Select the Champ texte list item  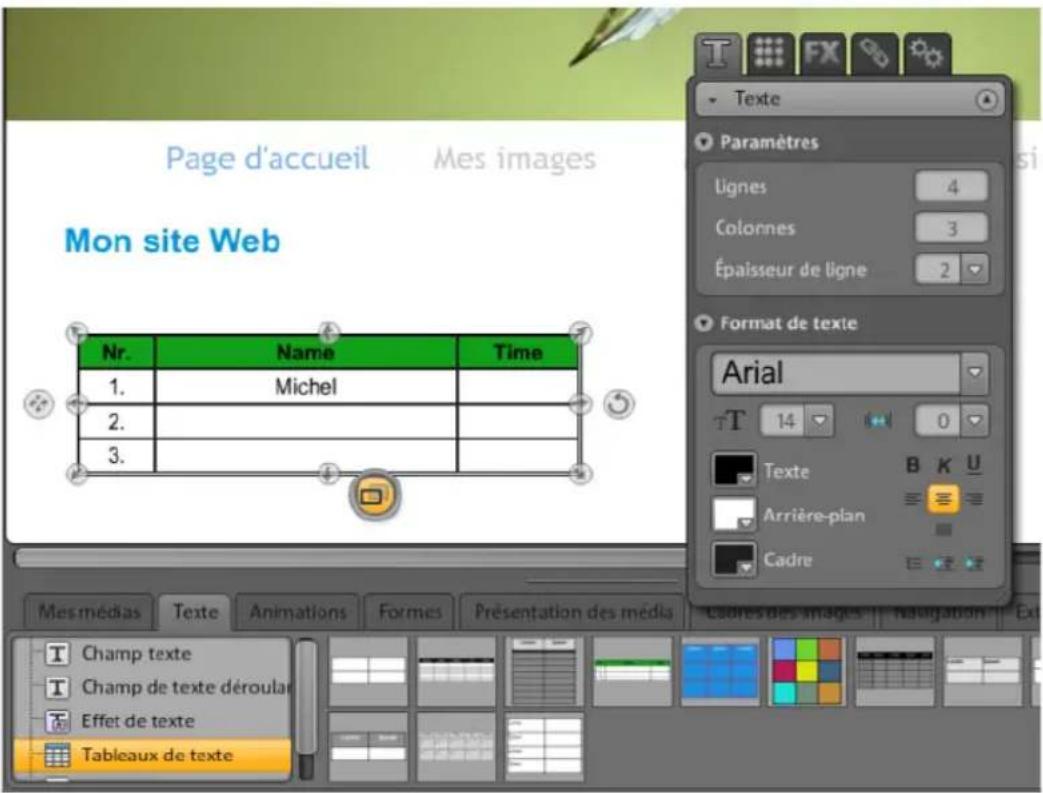[x=152, y=654]
